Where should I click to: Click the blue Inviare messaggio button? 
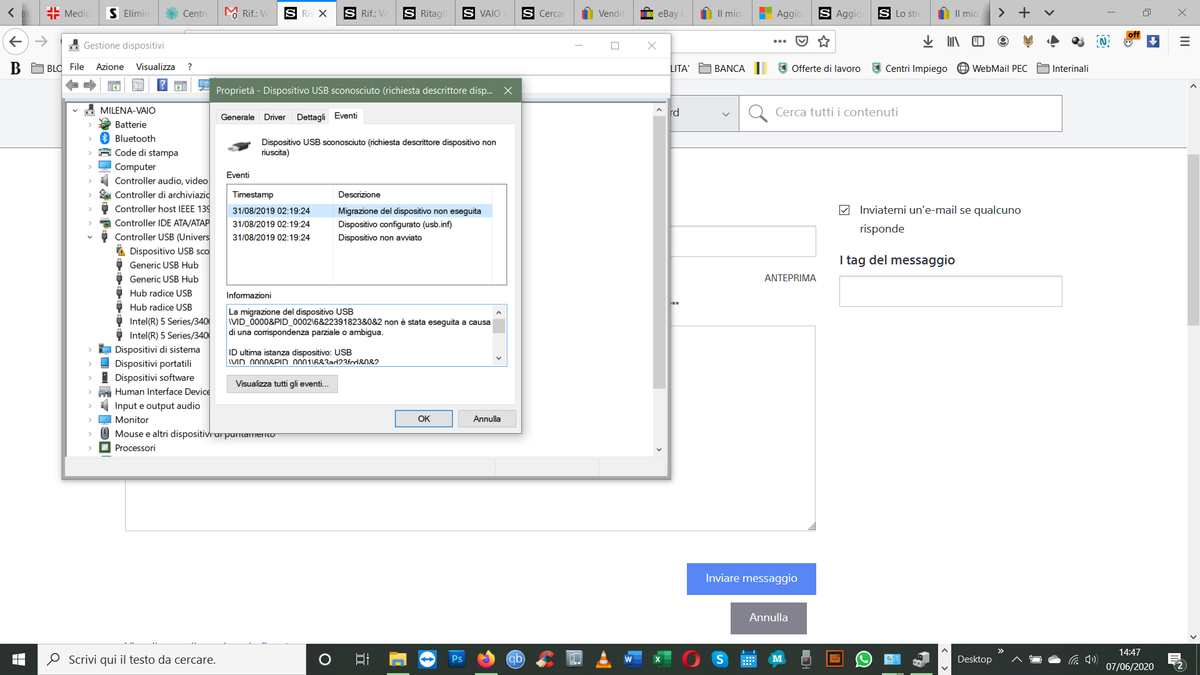click(751, 578)
